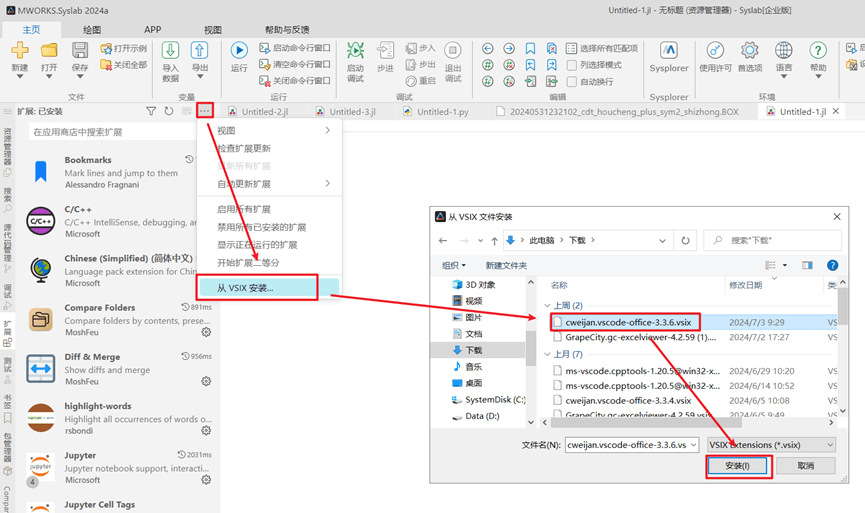Open the 文件名 combo box dropdown arrow
This screenshot has width=865, height=513.
[694, 445]
